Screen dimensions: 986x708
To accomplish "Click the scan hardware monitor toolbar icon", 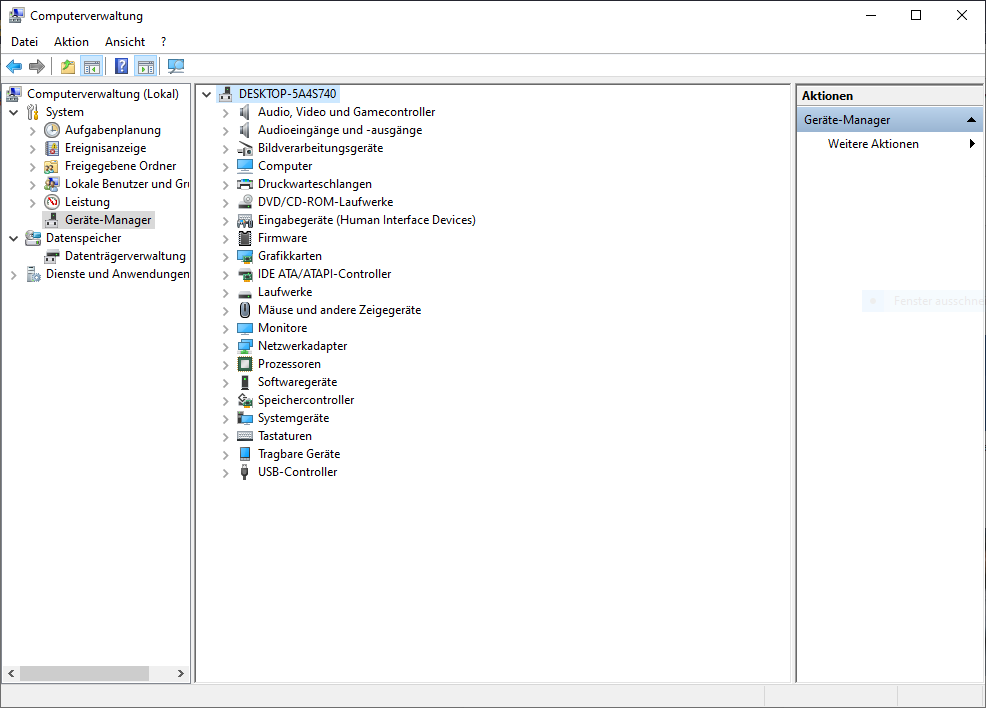I will click(x=176, y=66).
